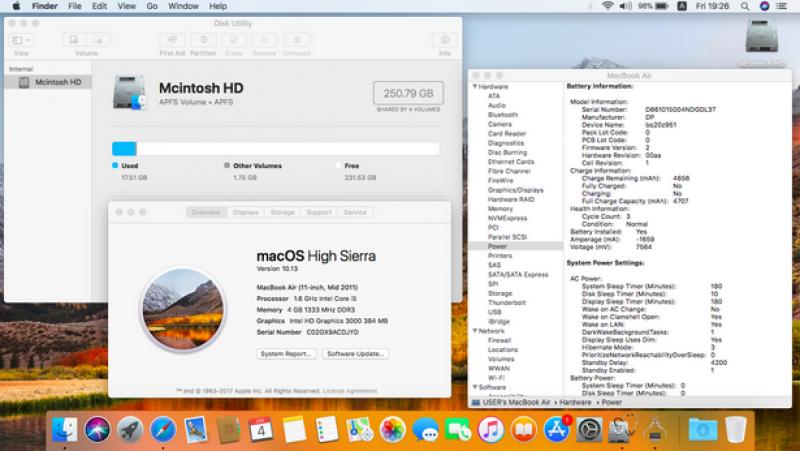Open the Apple menu

(16, 6)
